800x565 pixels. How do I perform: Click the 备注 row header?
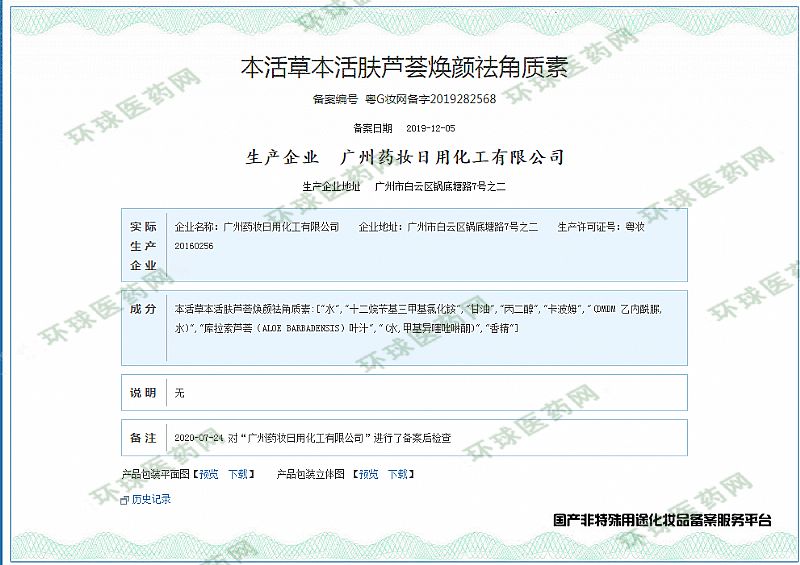pos(144,438)
